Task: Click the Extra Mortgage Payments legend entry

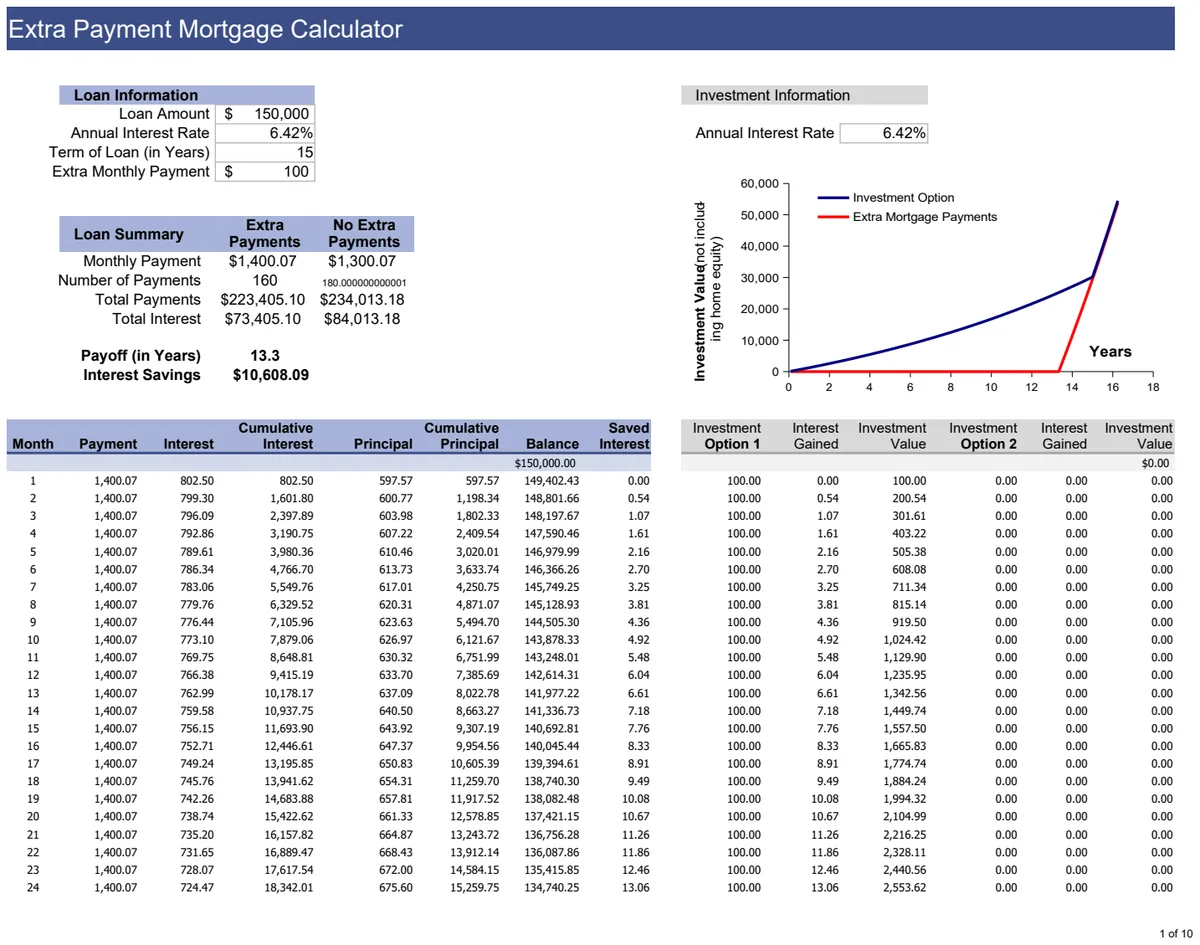Action: (x=924, y=216)
